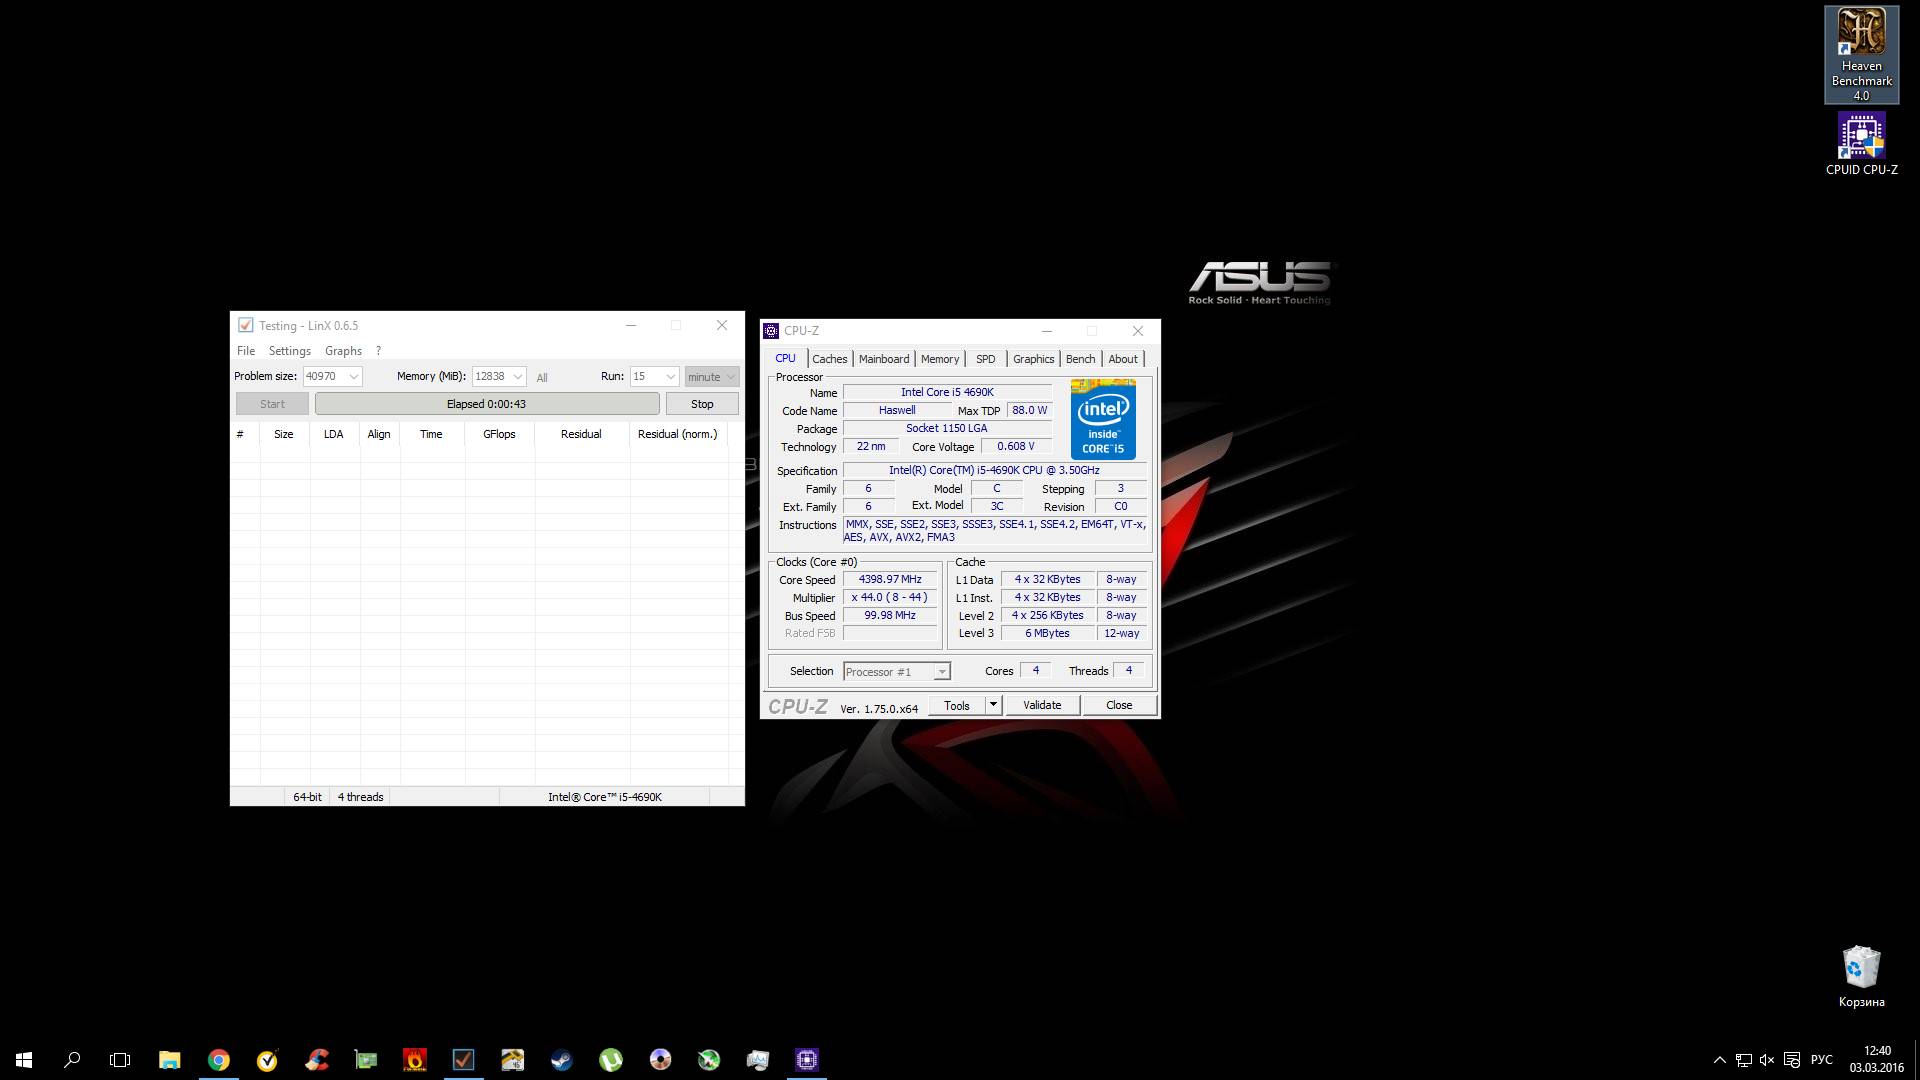Open the Graphs menu in LinX
The width and height of the screenshot is (1920, 1080).
click(343, 351)
